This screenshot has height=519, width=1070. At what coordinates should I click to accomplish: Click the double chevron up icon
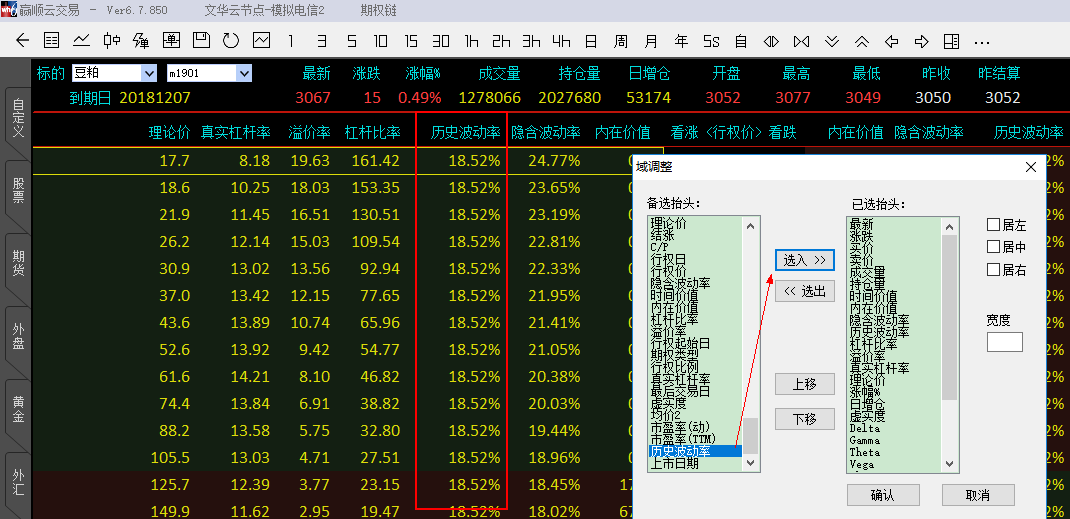pyautogui.click(x=862, y=41)
